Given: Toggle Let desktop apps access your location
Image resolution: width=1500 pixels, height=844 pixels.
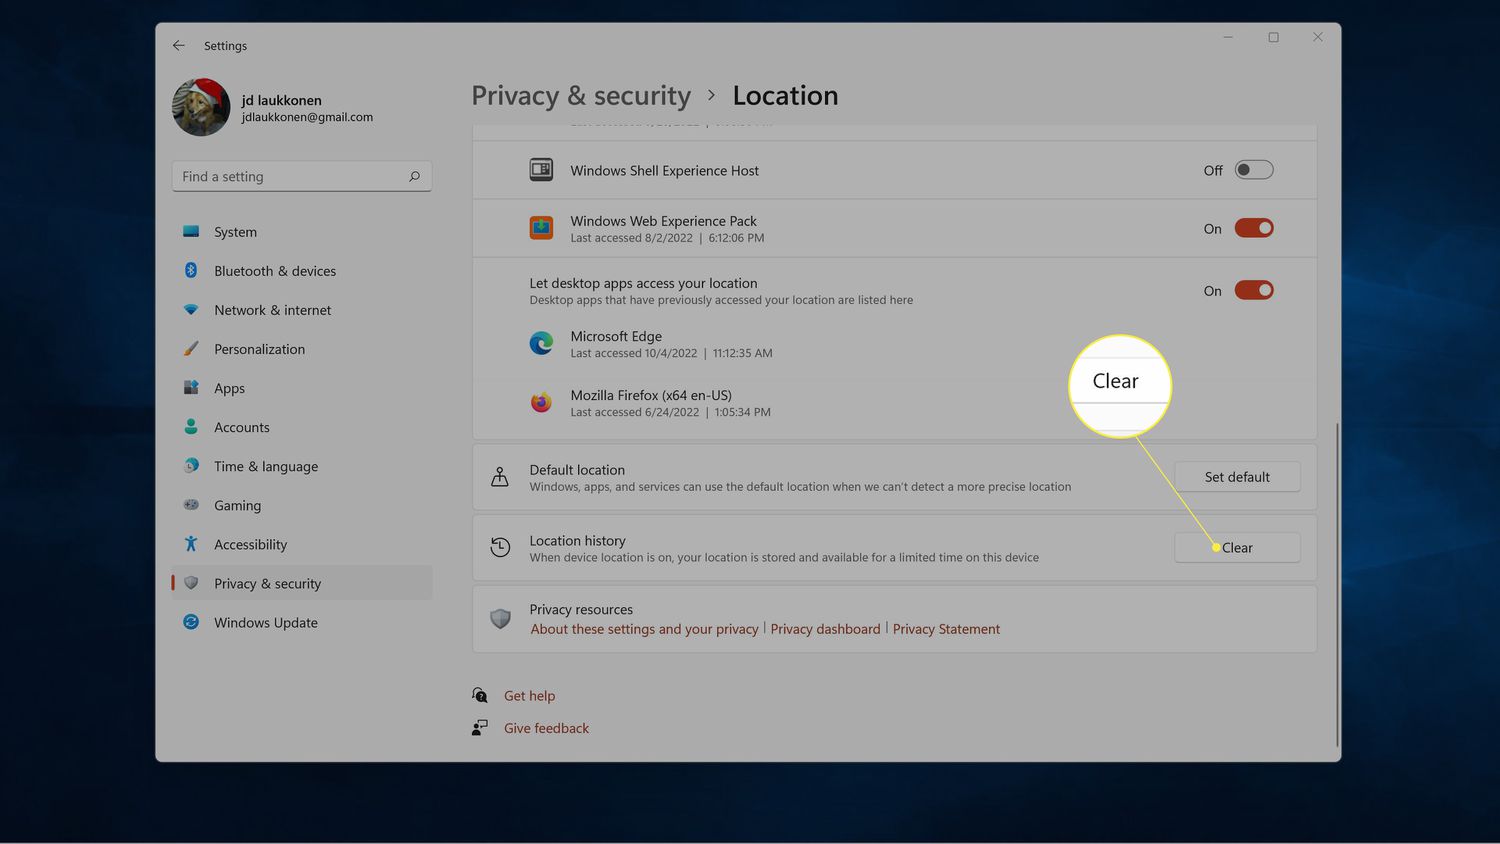Looking at the screenshot, I should (1253, 291).
